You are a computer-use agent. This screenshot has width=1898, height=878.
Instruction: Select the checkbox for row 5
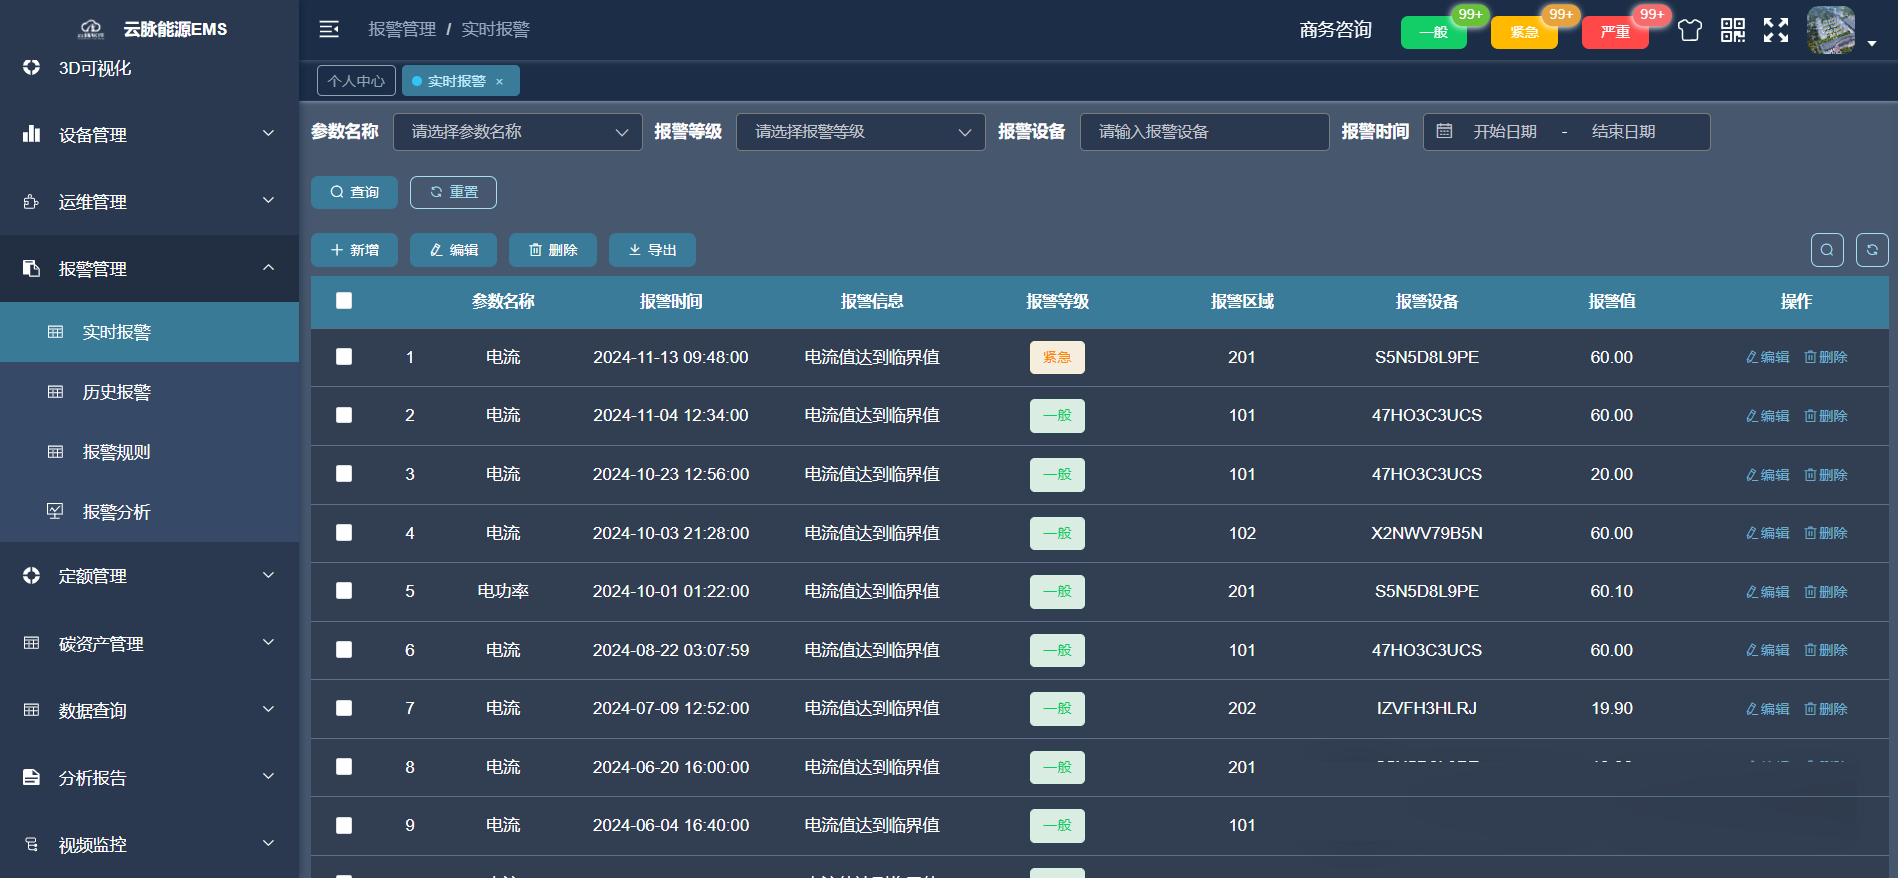coord(344,591)
